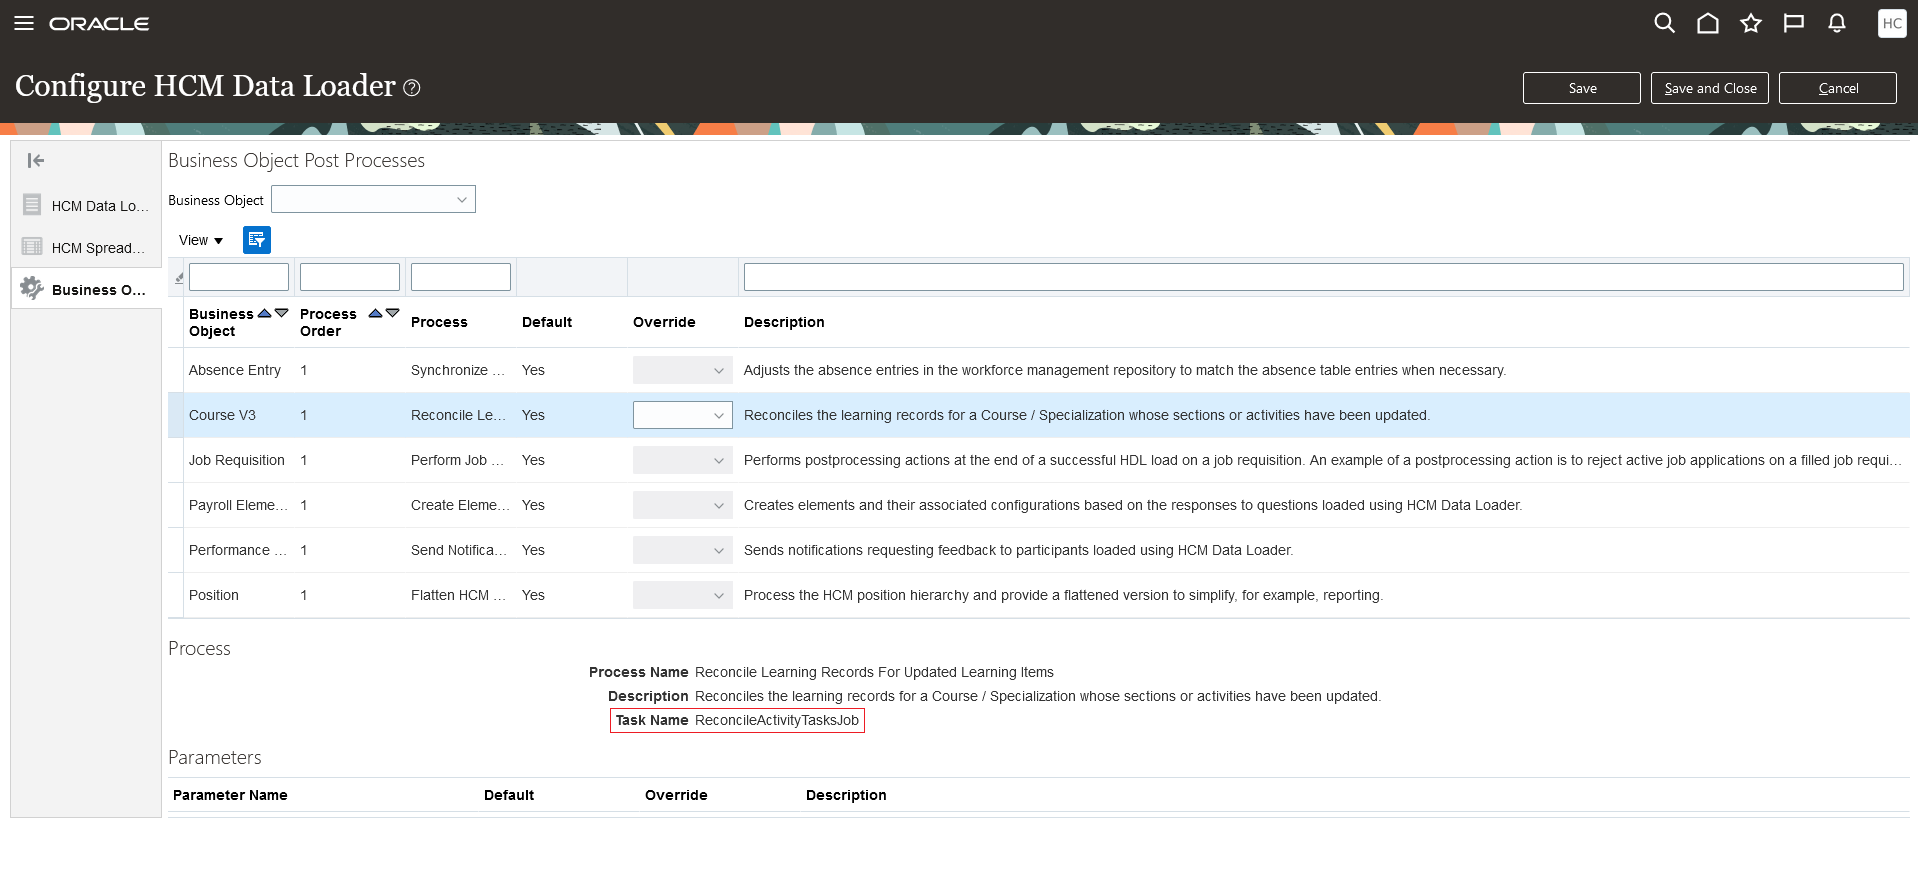This screenshot has width=1918, height=881.
Task: Focus the Business Object filter field
Action: 239,277
